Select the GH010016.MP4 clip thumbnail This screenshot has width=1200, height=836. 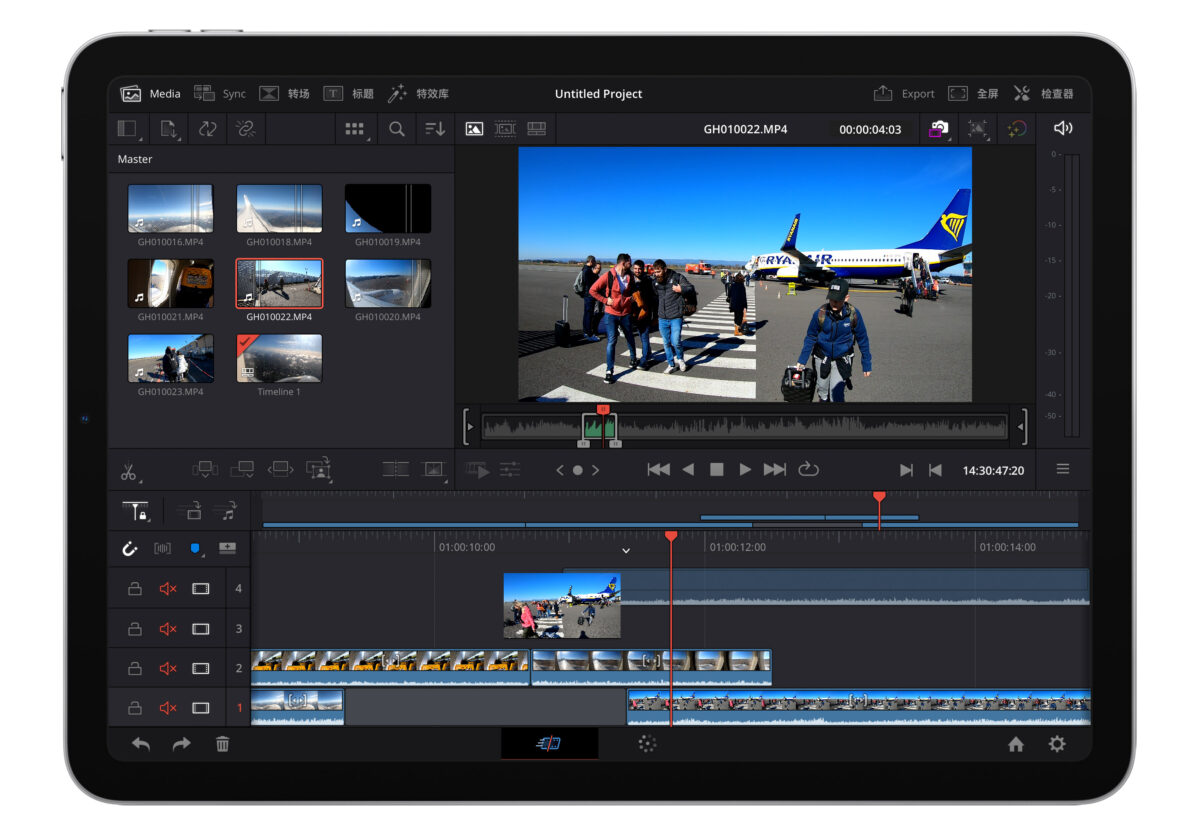[x=170, y=208]
